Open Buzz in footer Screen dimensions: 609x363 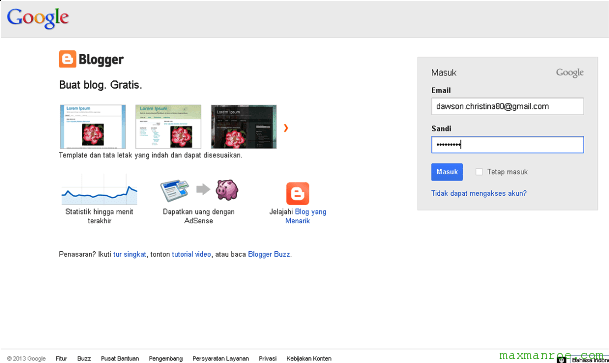tap(84, 359)
